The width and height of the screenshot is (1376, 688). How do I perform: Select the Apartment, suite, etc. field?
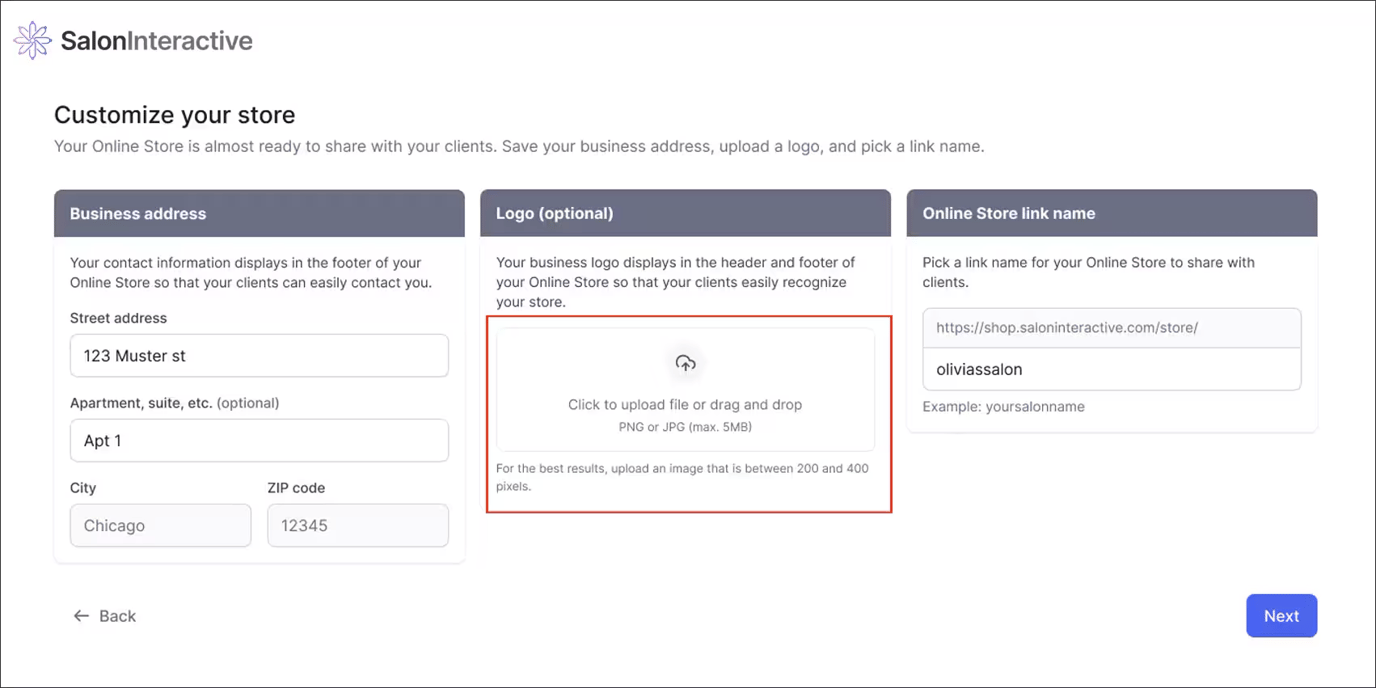click(x=259, y=440)
